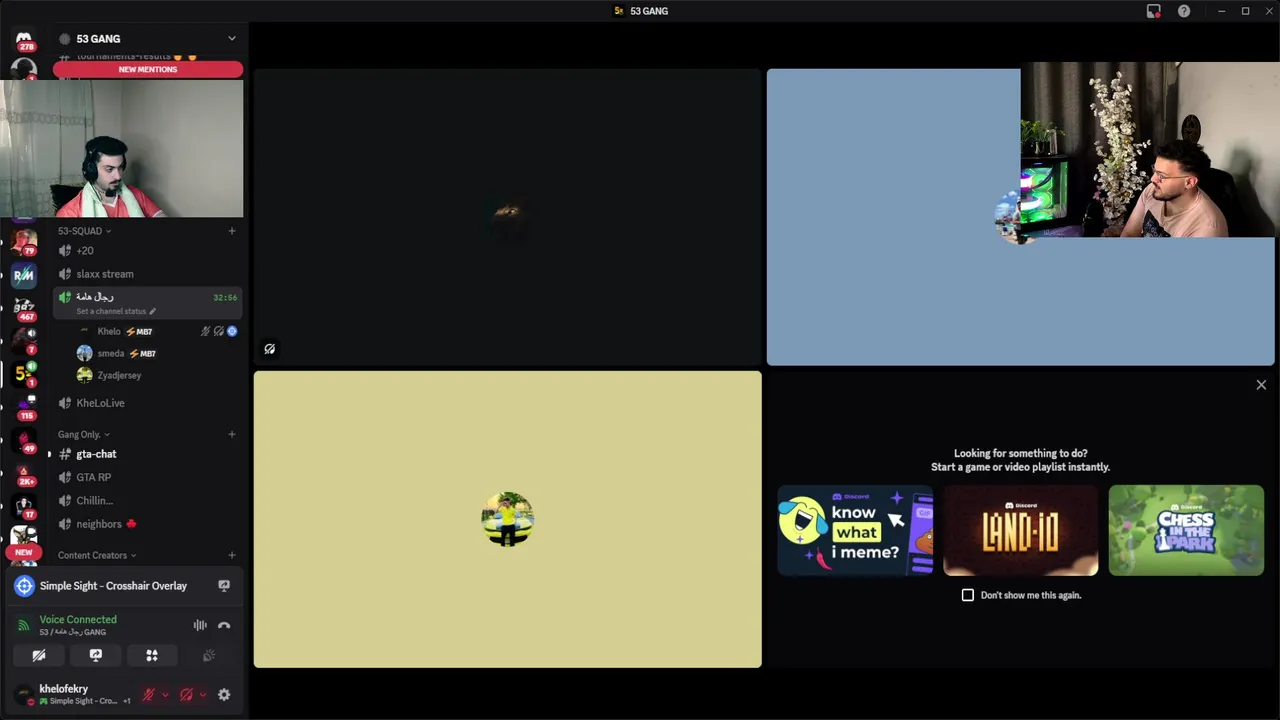
Task: Collapse the Gang Only category
Action: click(x=84, y=434)
